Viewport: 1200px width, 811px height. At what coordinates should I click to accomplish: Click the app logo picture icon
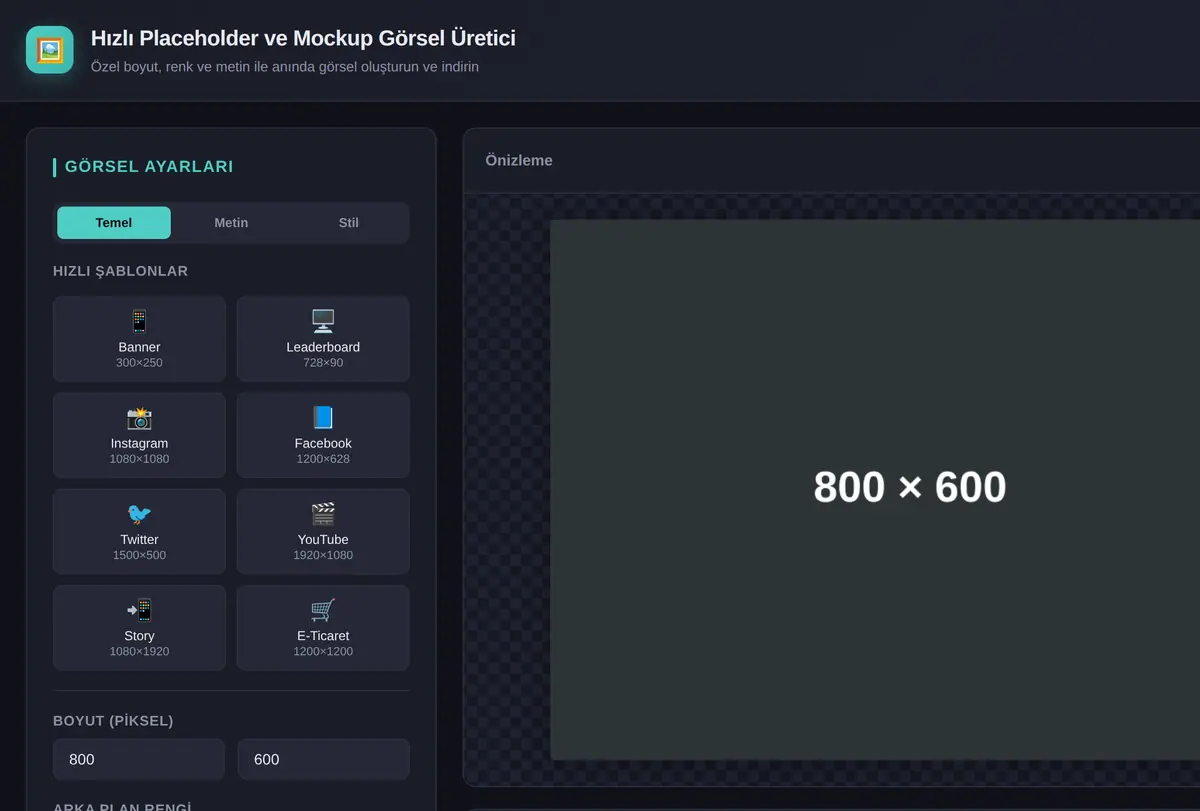tap(50, 50)
